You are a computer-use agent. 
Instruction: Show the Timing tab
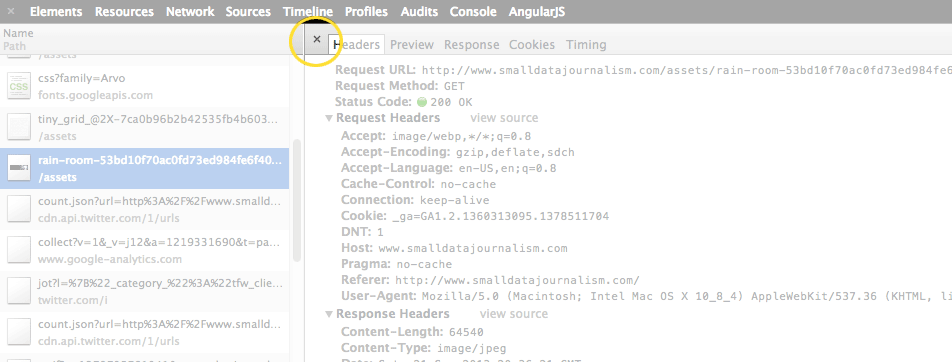[586, 44]
